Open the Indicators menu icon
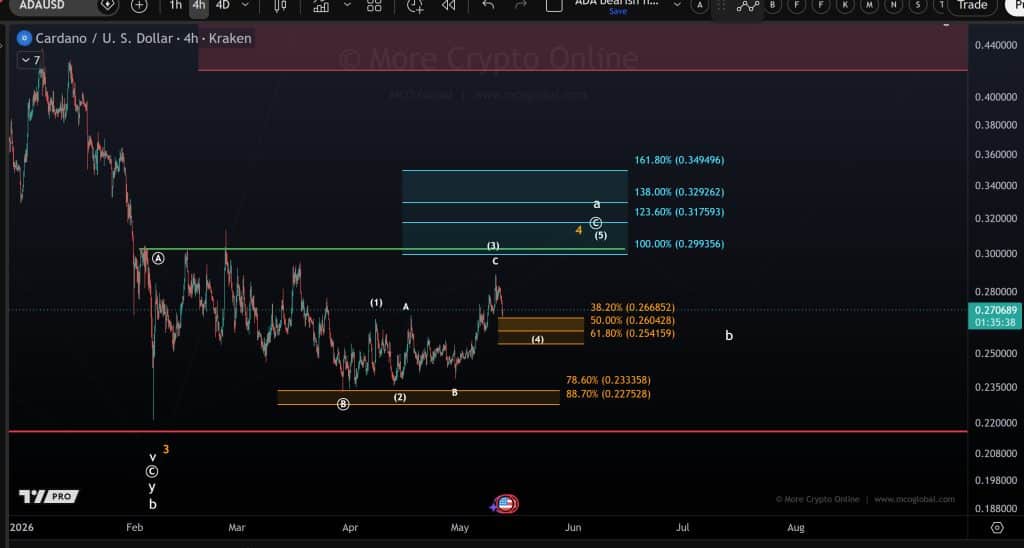Image resolution: width=1024 pixels, height=548 pixels. pyautogui.click(x=321, y=6)
